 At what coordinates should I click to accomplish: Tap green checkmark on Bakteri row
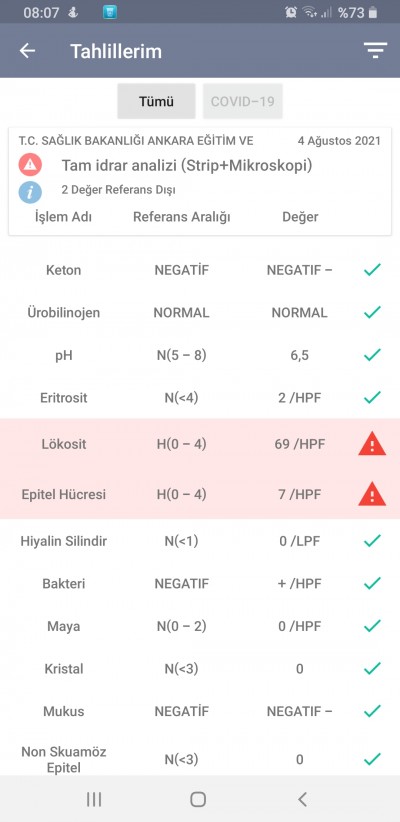pos(372,583)
